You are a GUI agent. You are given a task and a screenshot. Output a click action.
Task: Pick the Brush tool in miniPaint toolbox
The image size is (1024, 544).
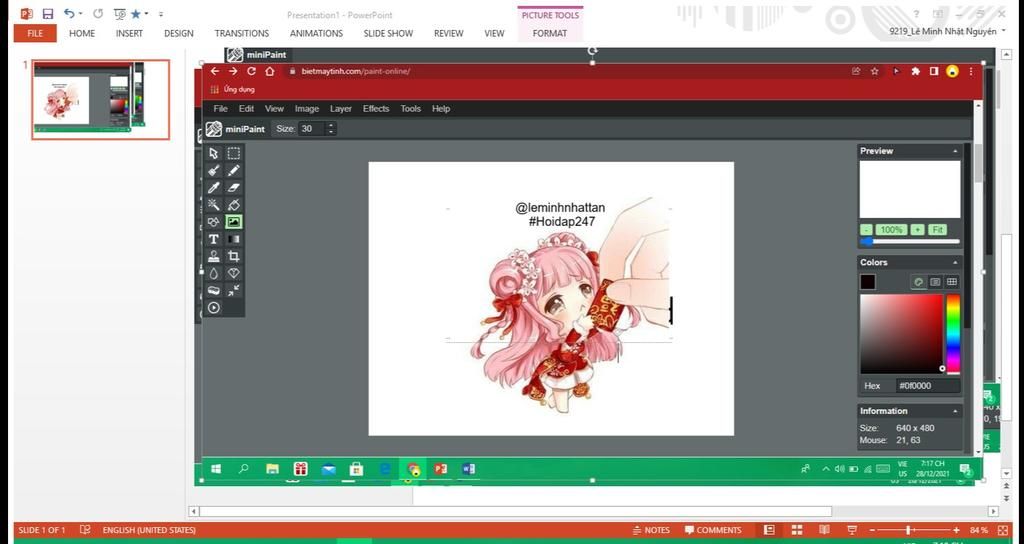(x=214, y=170)
